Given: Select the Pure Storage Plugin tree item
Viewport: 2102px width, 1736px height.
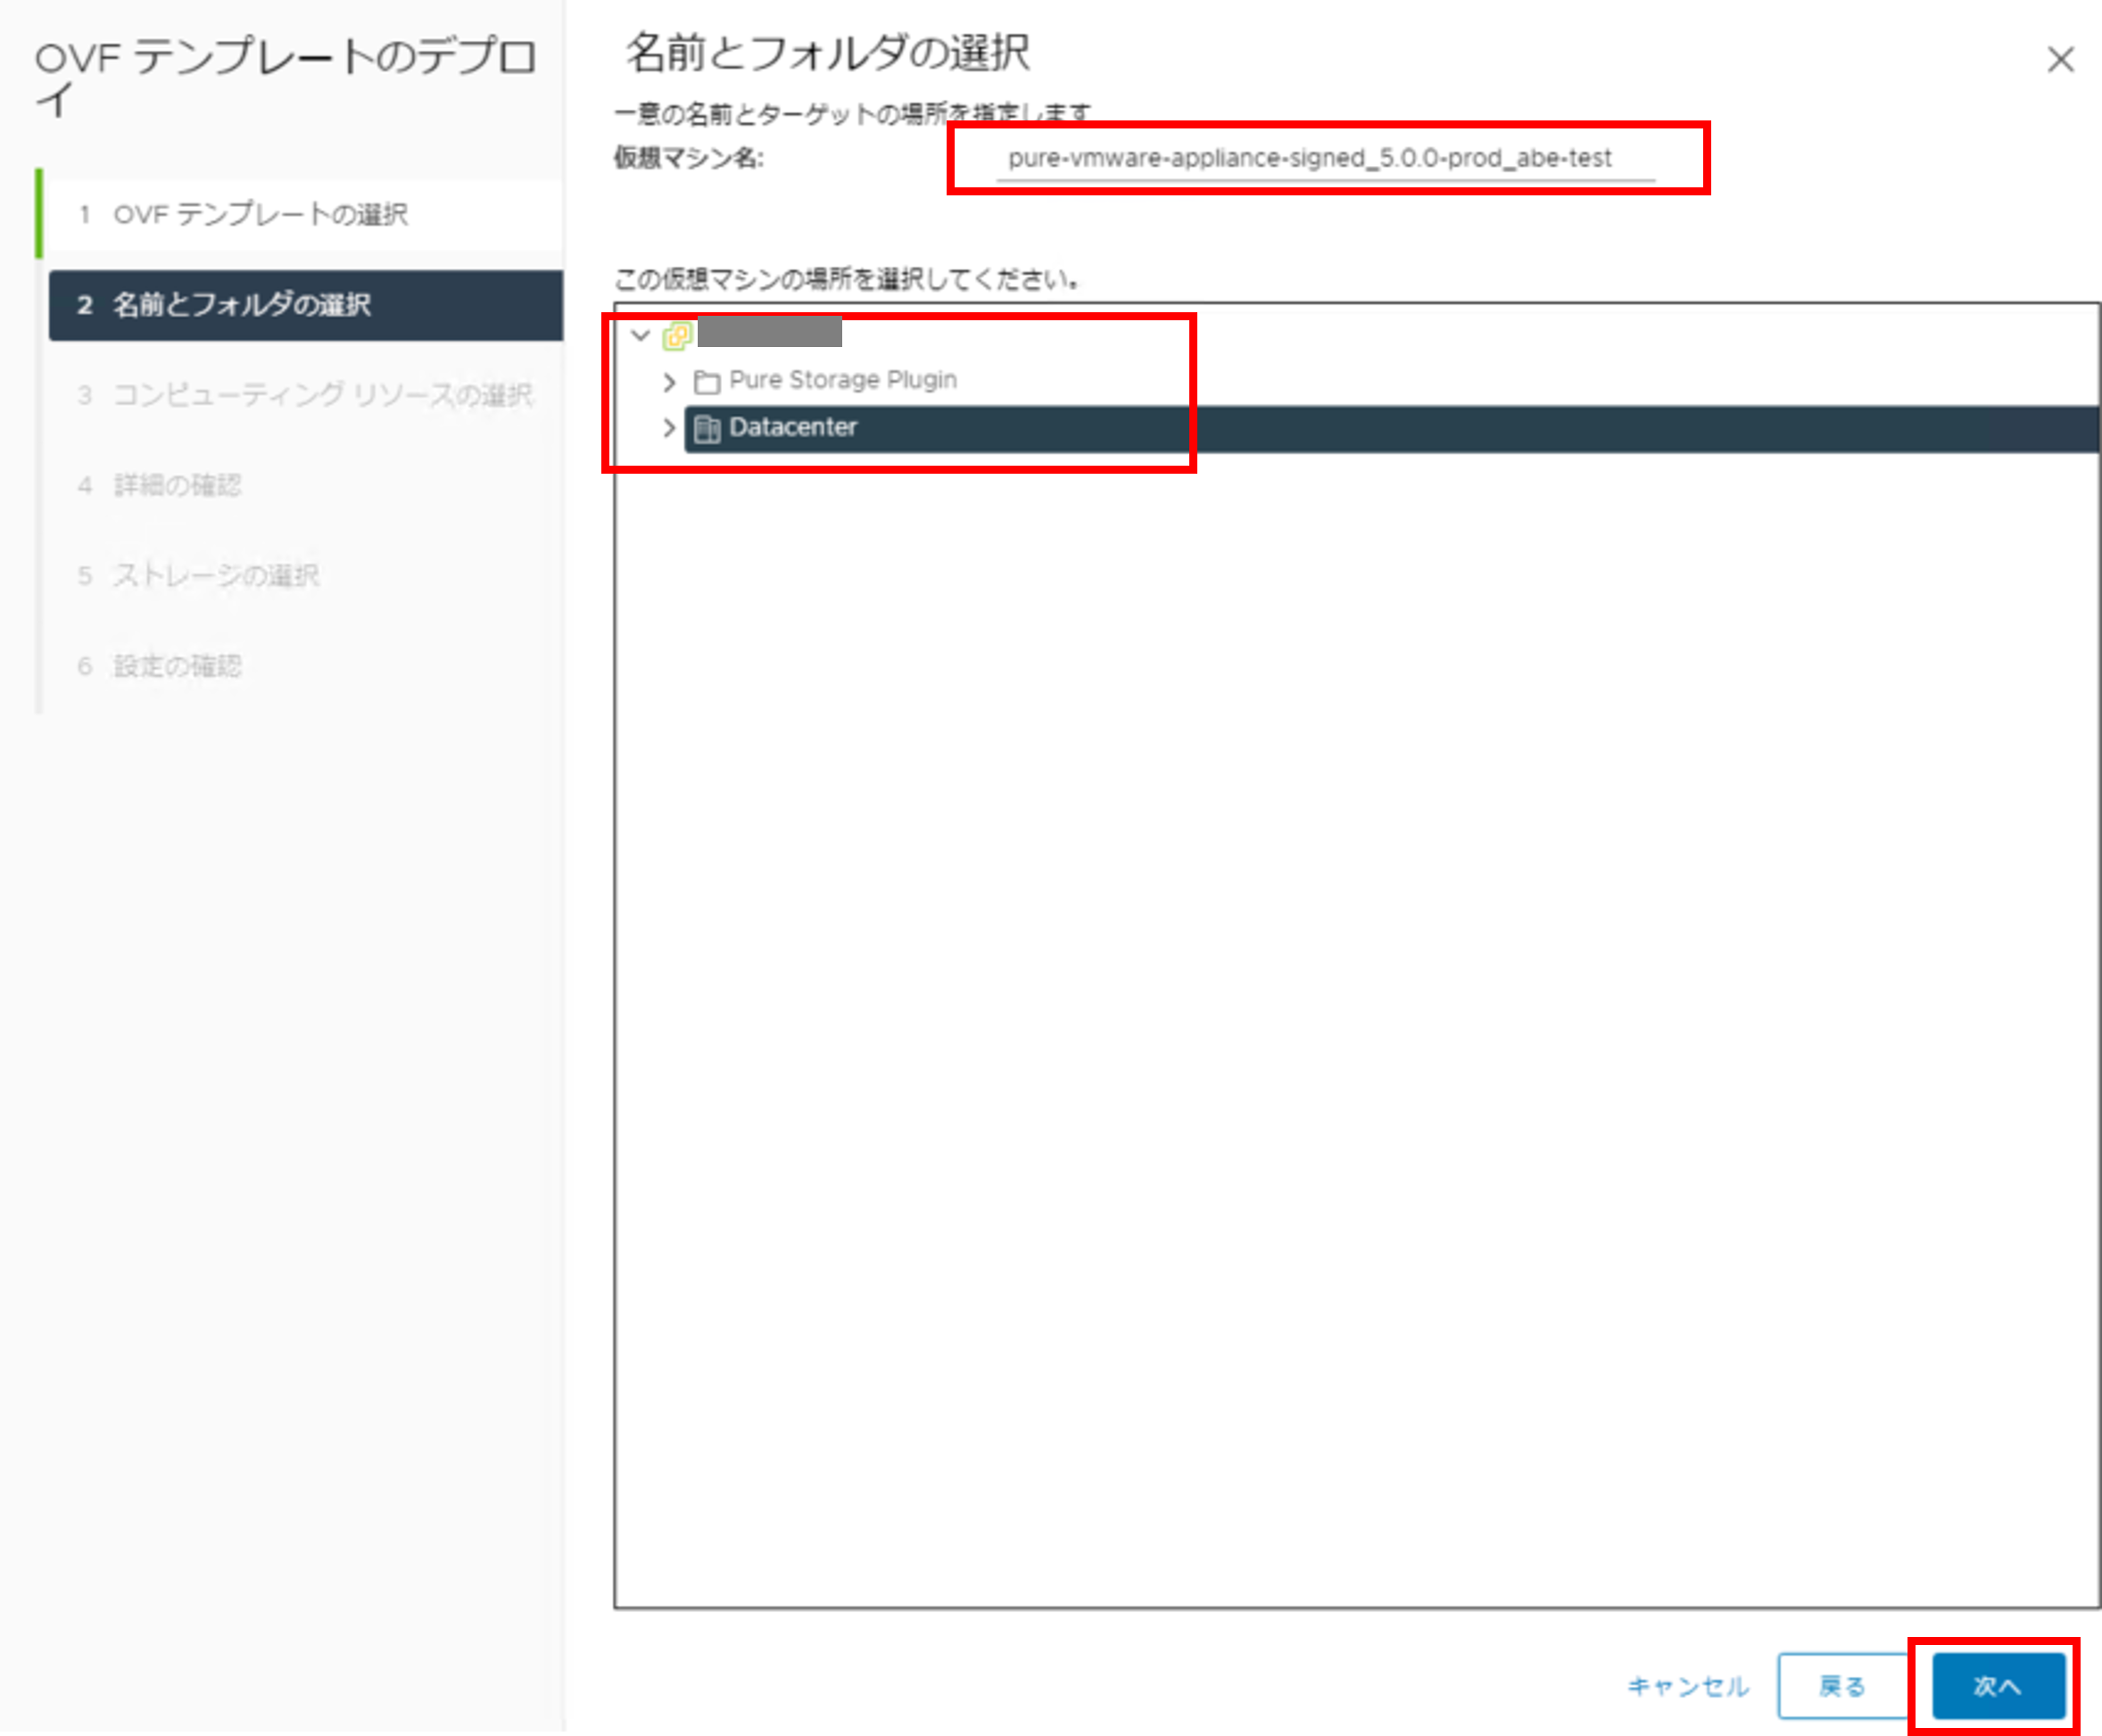Looking at the screenshot, I should pos(842,380).
